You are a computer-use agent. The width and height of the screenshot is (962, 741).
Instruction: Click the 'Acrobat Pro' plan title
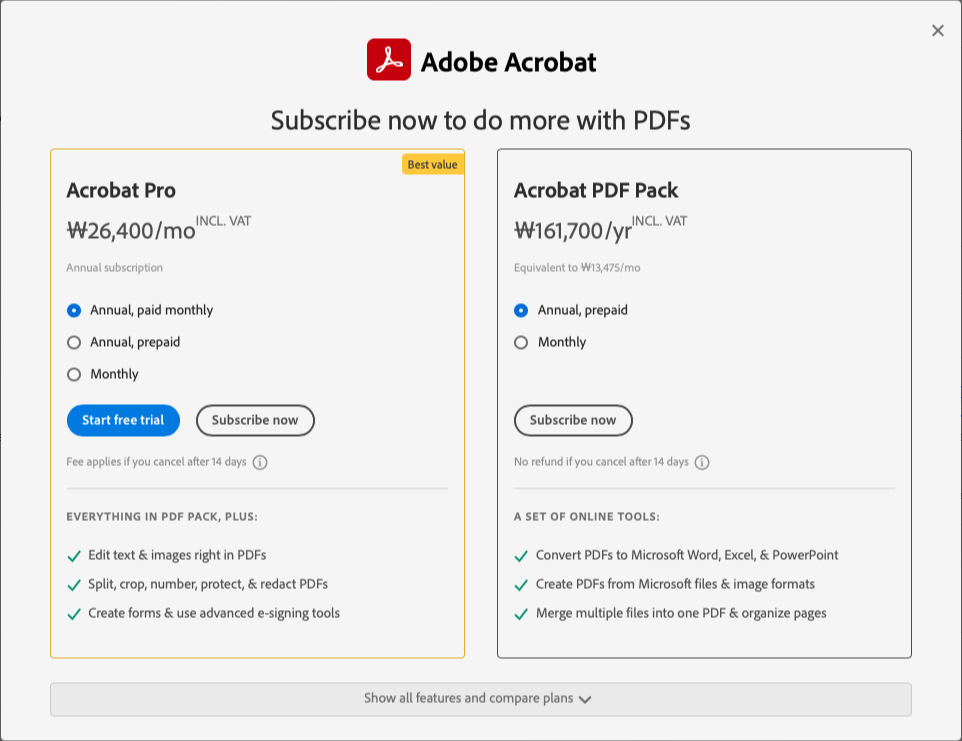click(x=121, y=190)
